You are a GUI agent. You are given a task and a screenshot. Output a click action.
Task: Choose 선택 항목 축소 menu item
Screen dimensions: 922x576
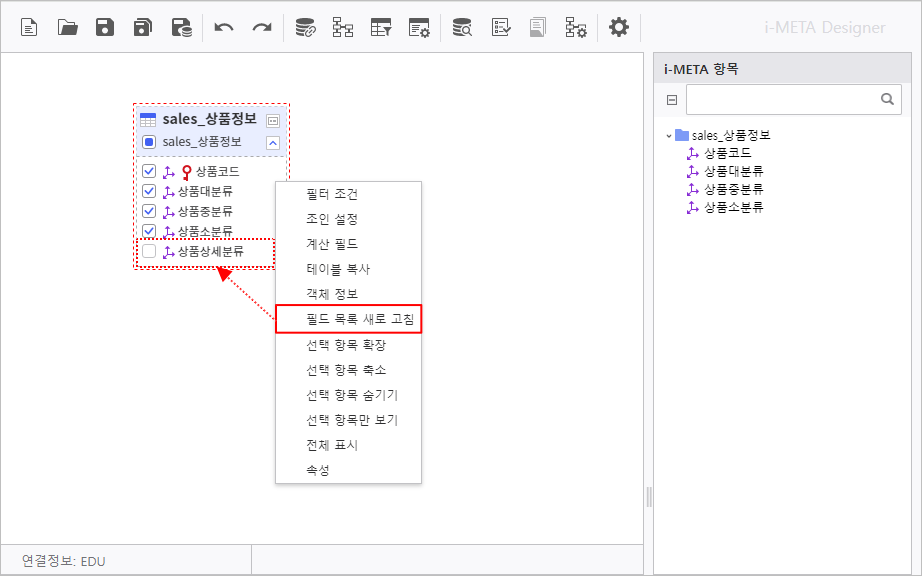click(x=348, y=370)
